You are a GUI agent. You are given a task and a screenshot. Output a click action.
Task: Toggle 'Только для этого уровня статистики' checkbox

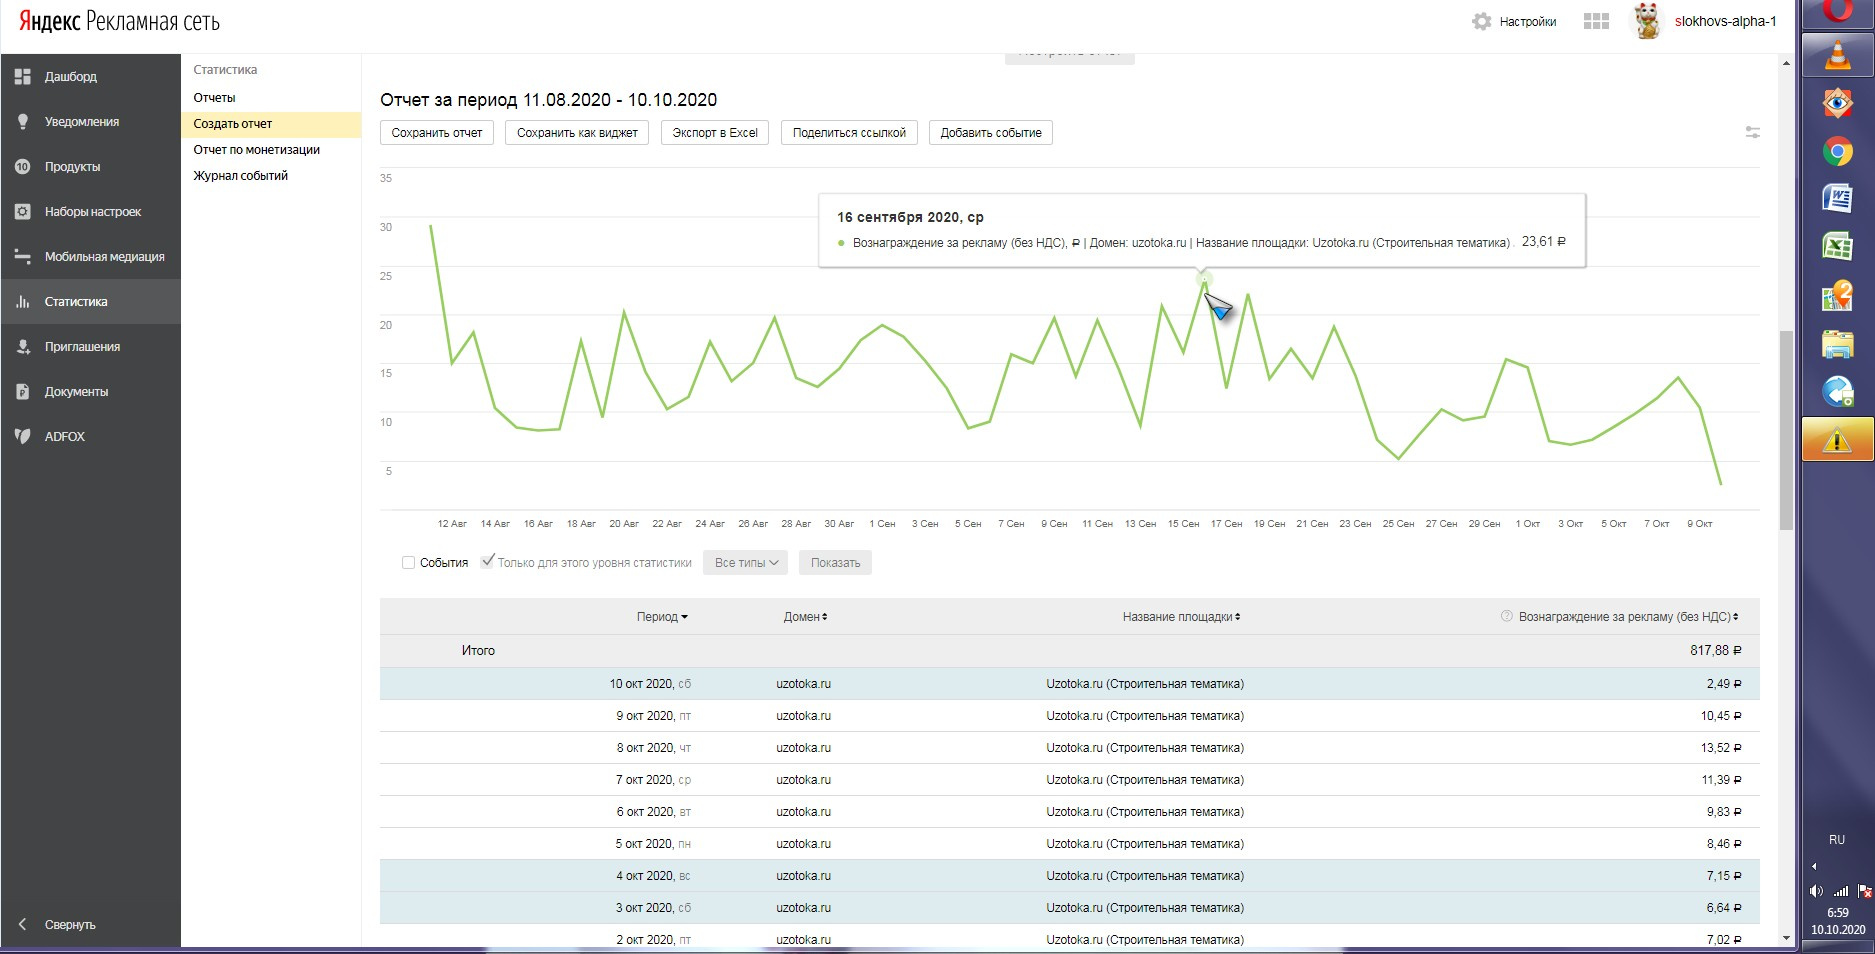pos(487,562)
